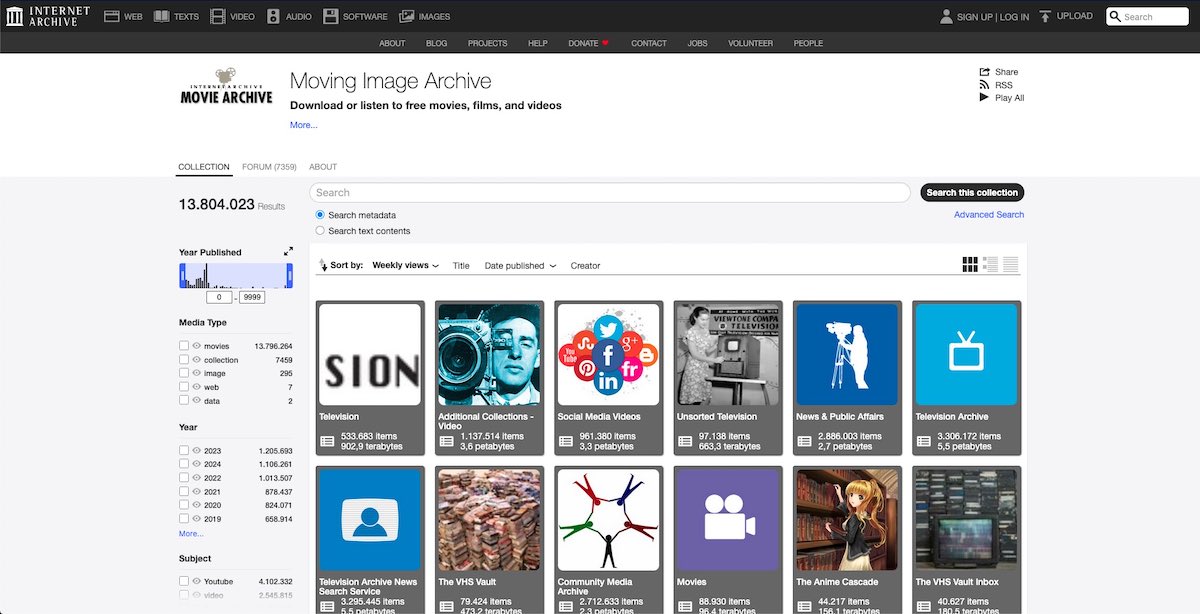Expand the Year Published histogram icon
1200x614 pixels.
point(288,252)
